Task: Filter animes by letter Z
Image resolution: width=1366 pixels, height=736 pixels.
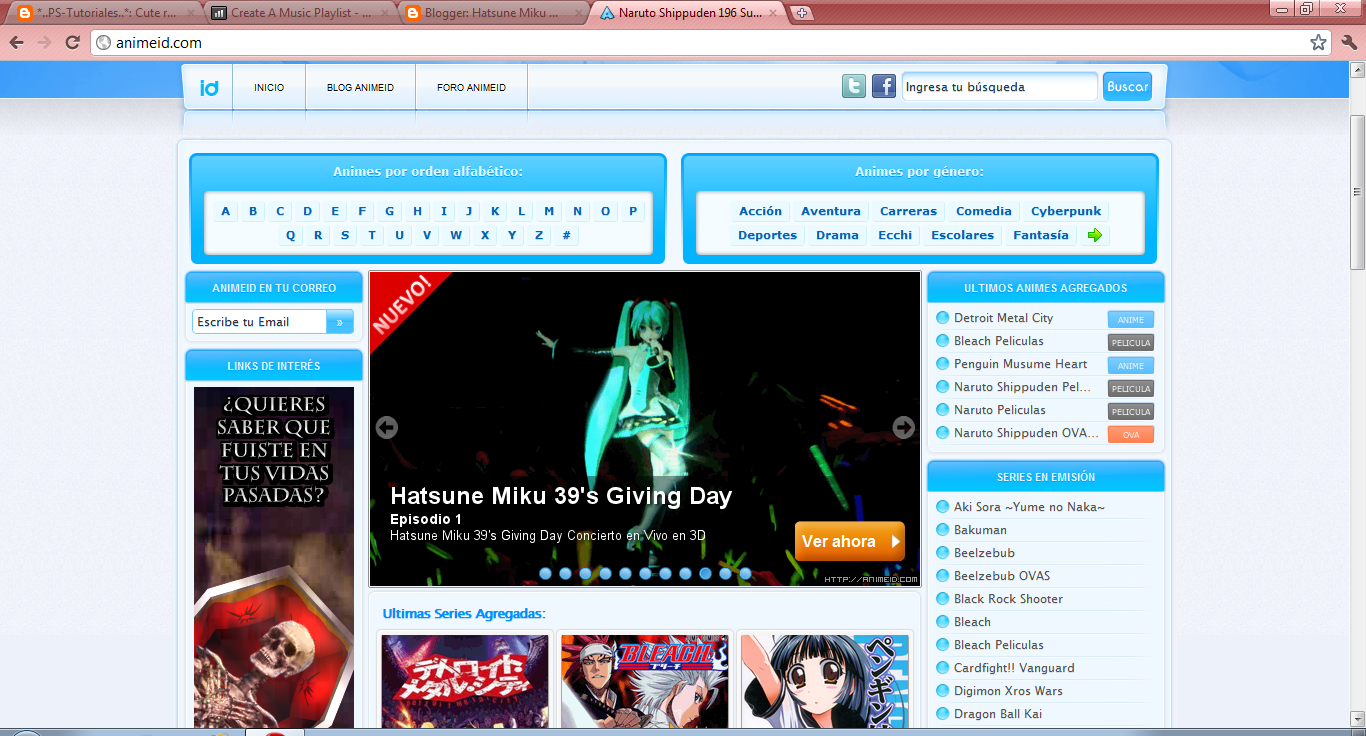Action: click(x=539, y=235)
